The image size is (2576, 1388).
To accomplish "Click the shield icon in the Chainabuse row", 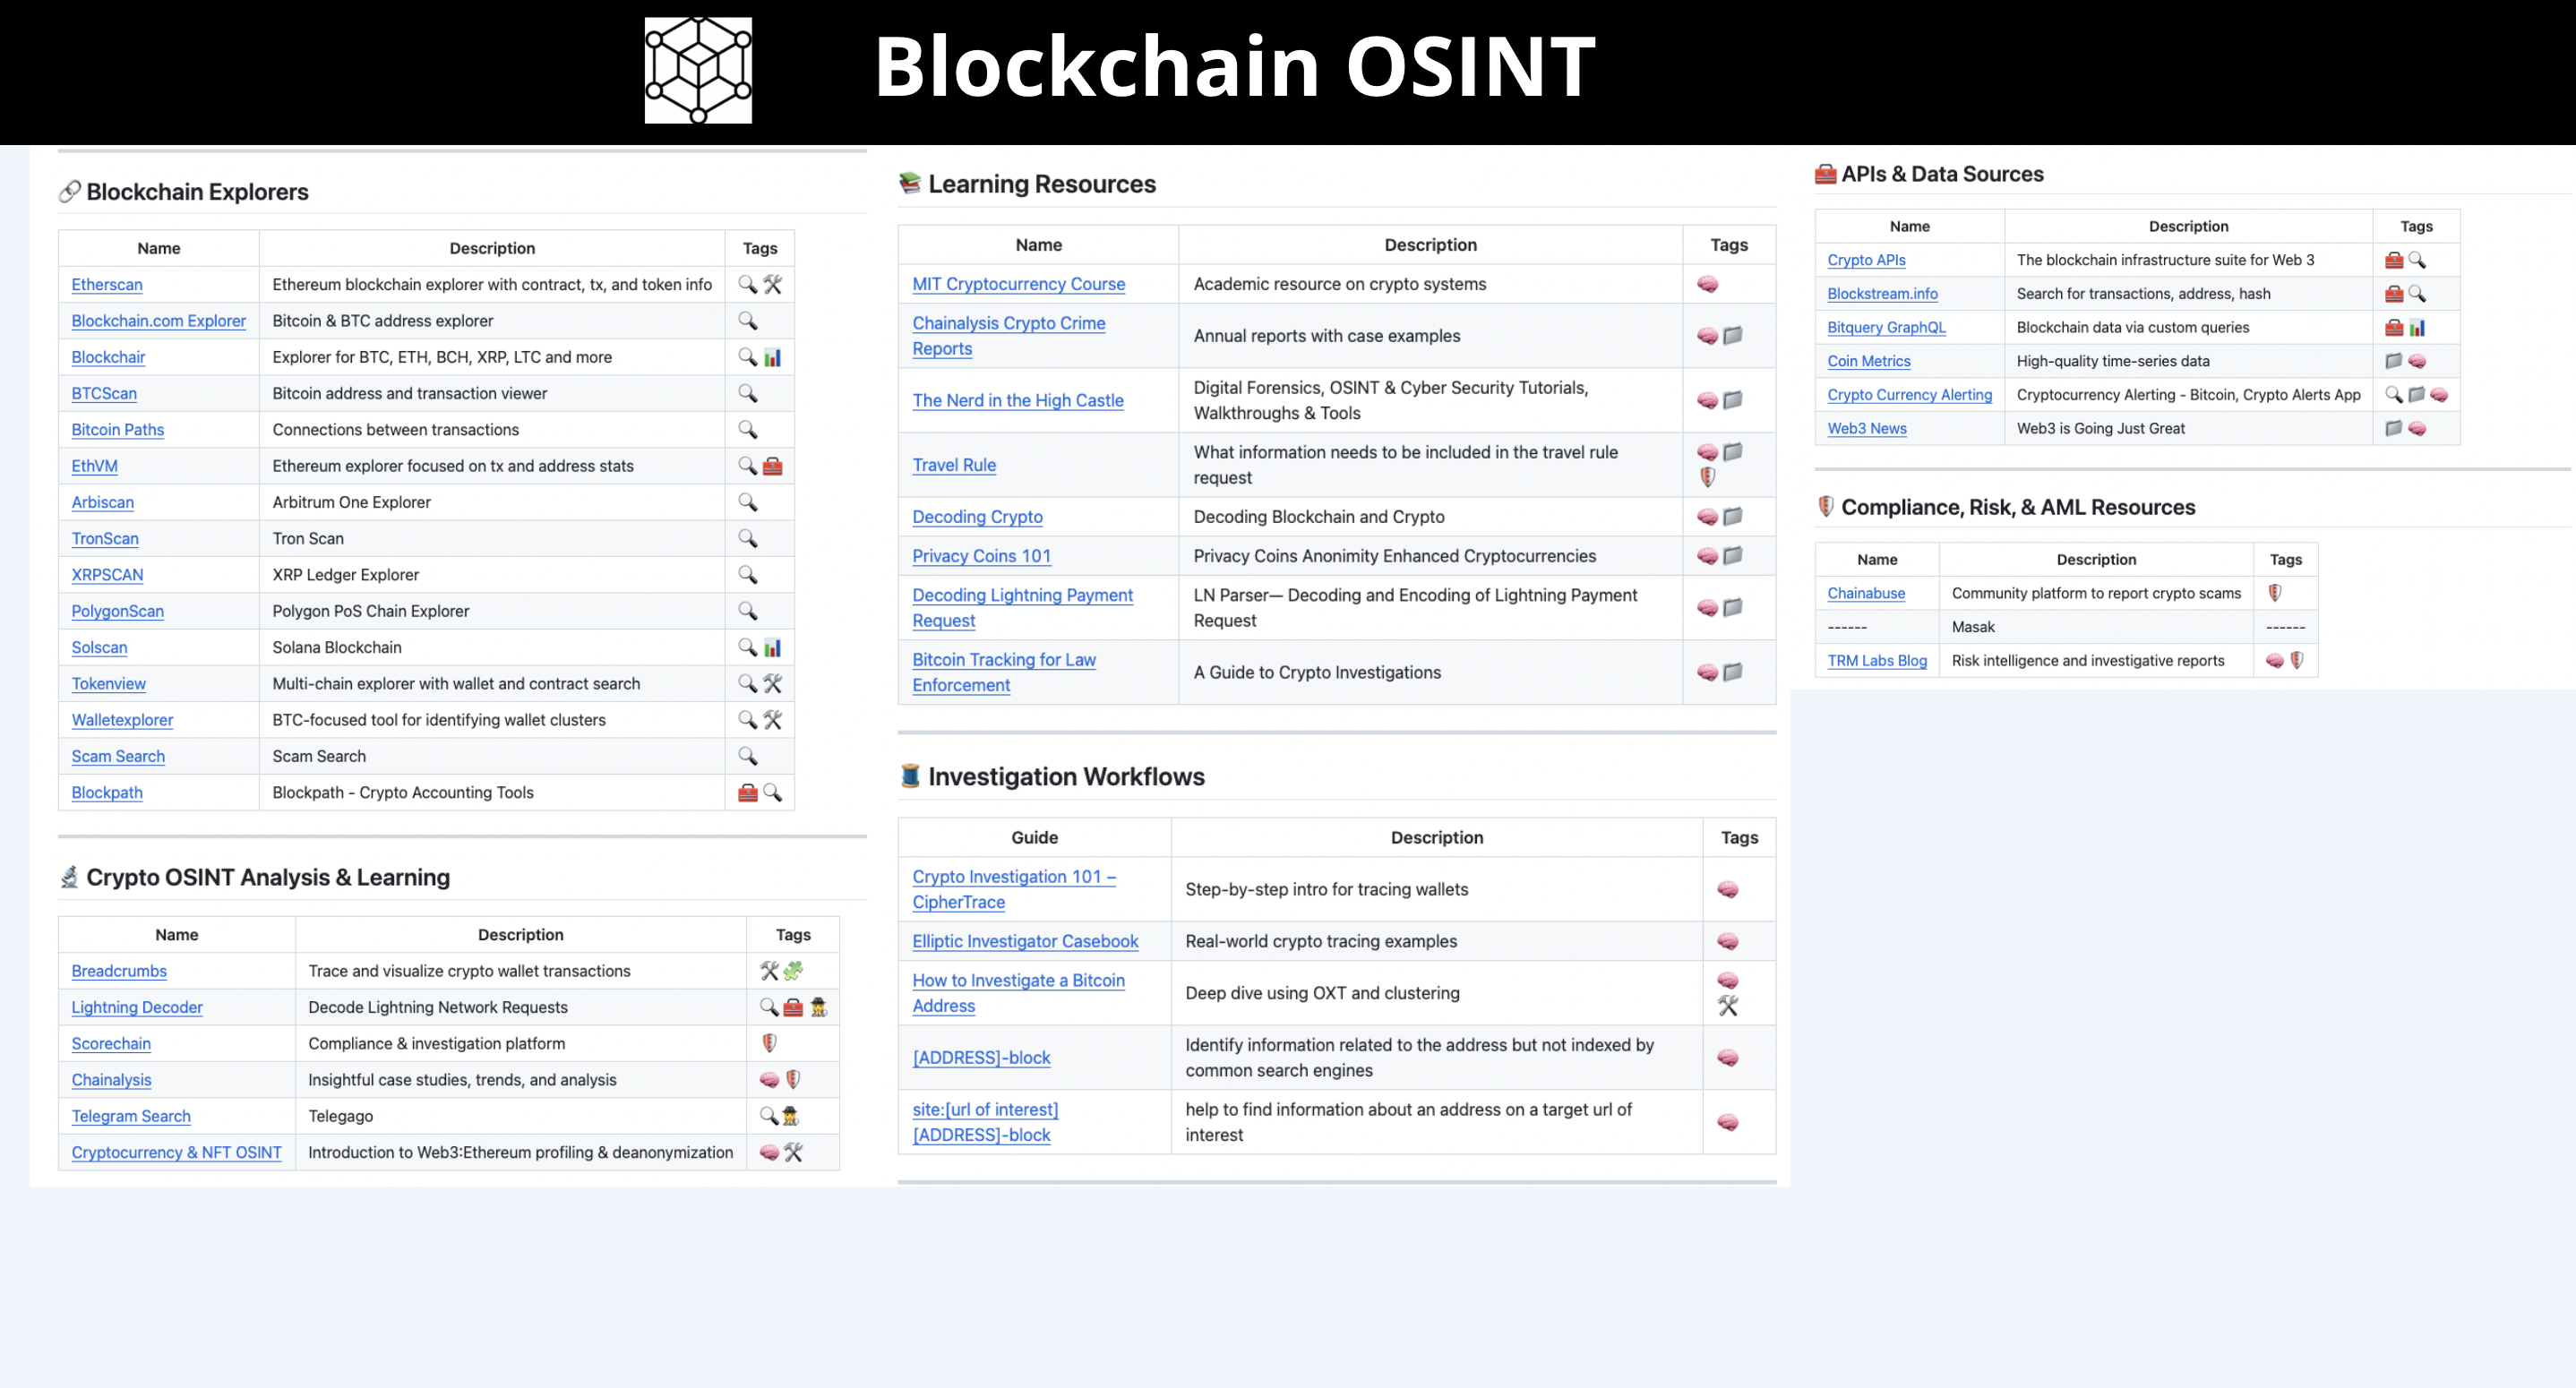I will [x=2275, y=593].
